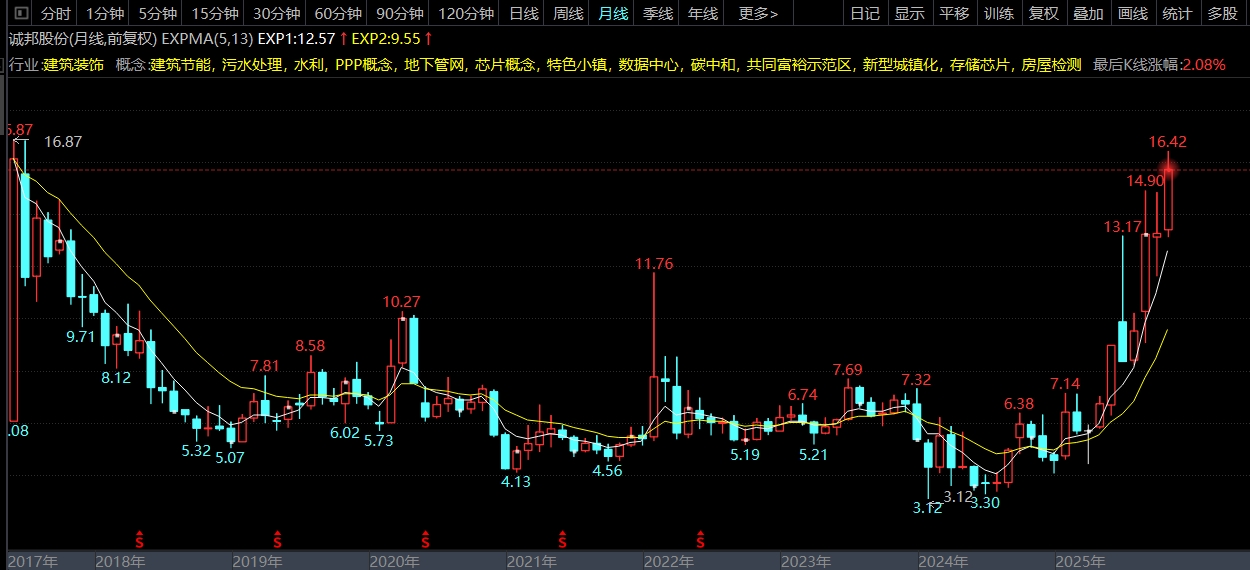This screenshot has width=1250, height=570.
Task: Click the 4.13 low price label
Action: [x=515, y=481]
